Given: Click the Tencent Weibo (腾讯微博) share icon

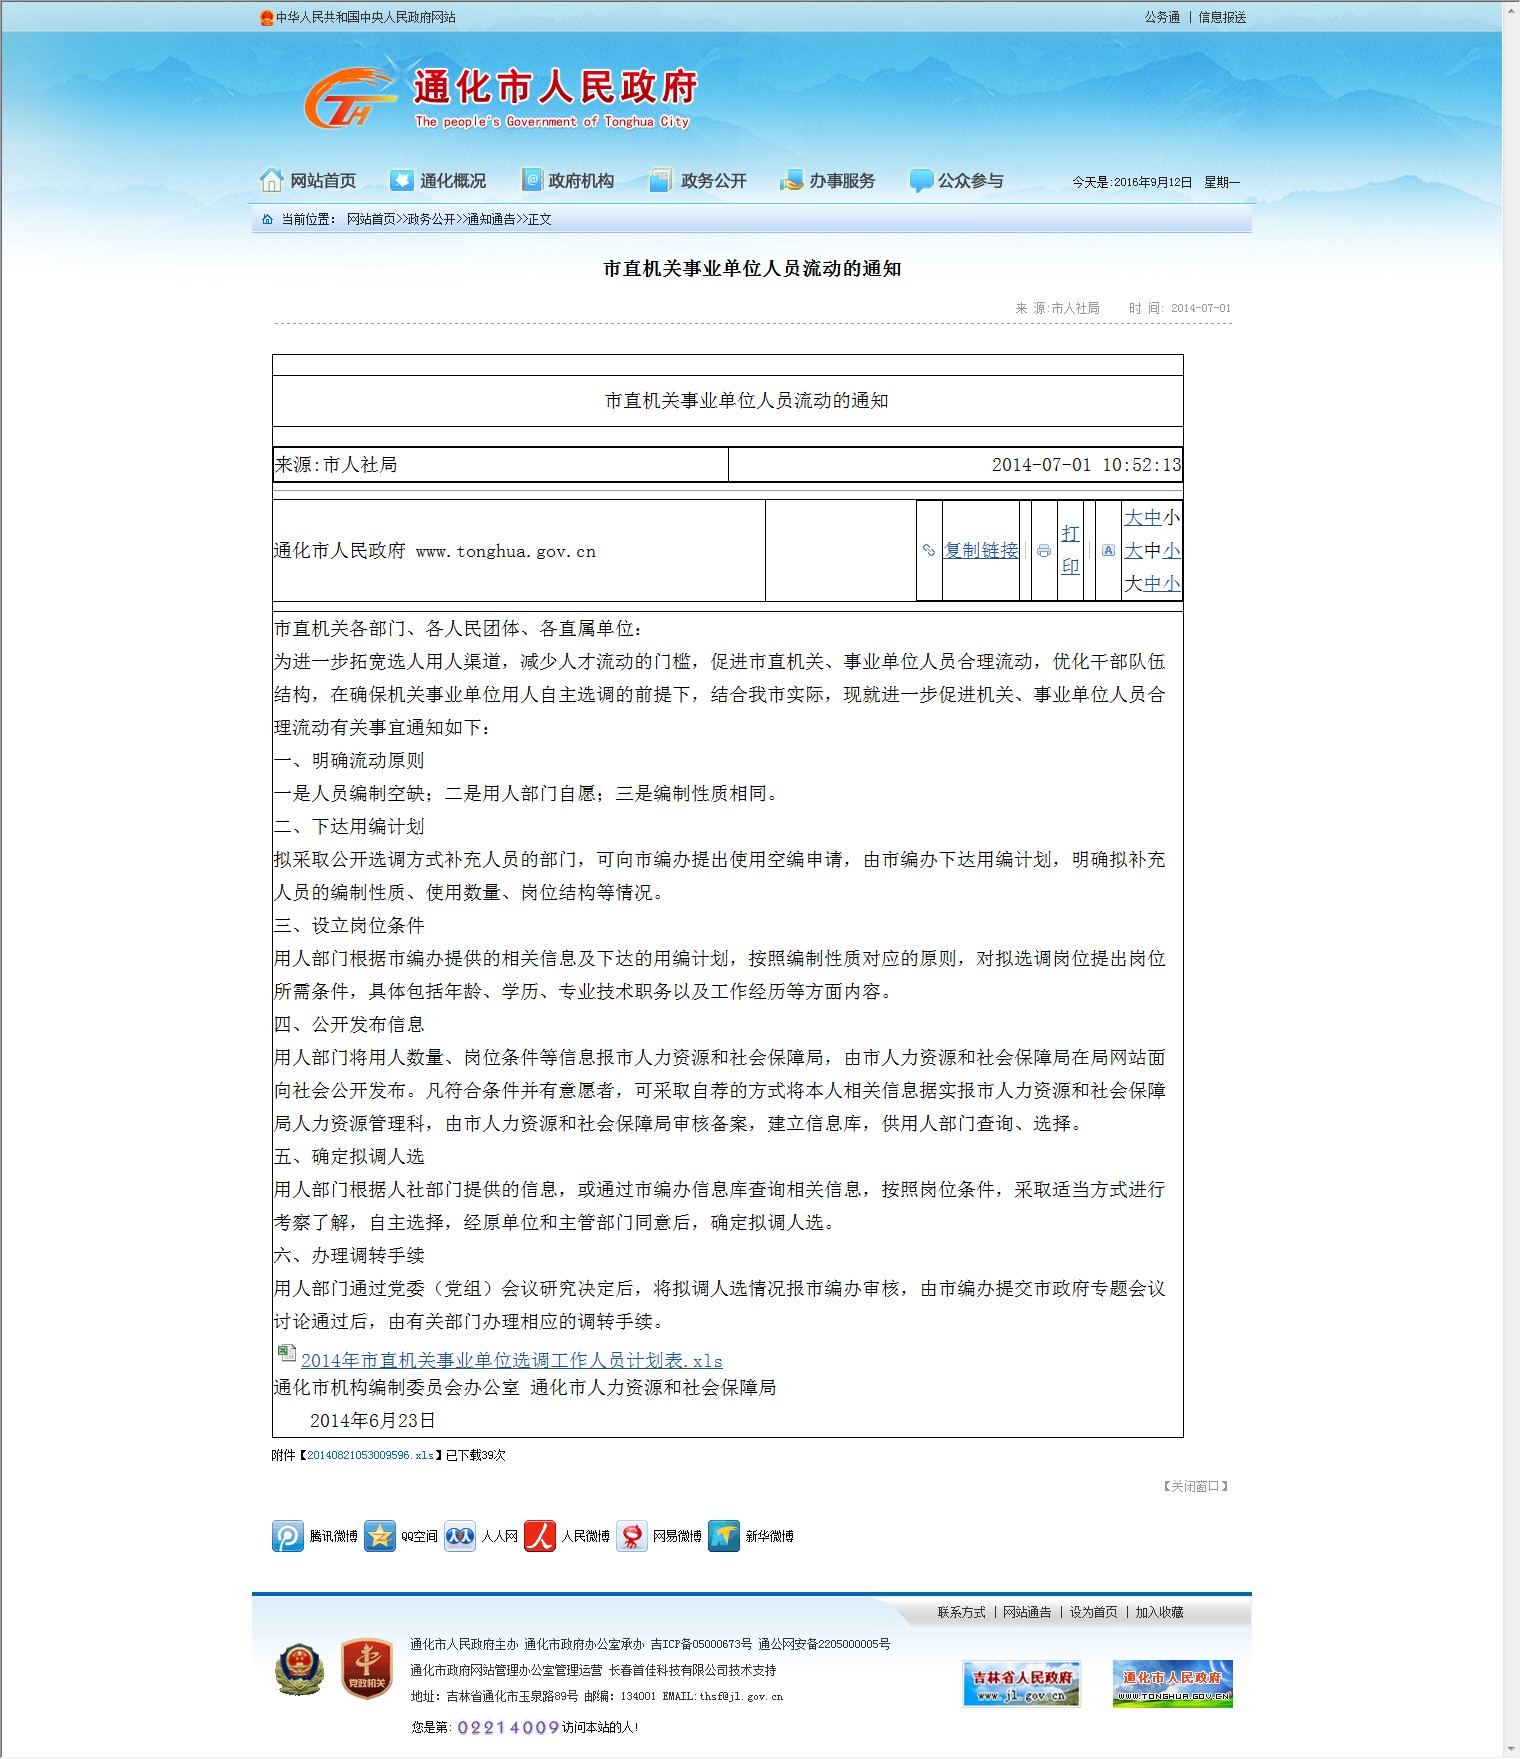Looking at the screenshot, I should coord(288,1536).
